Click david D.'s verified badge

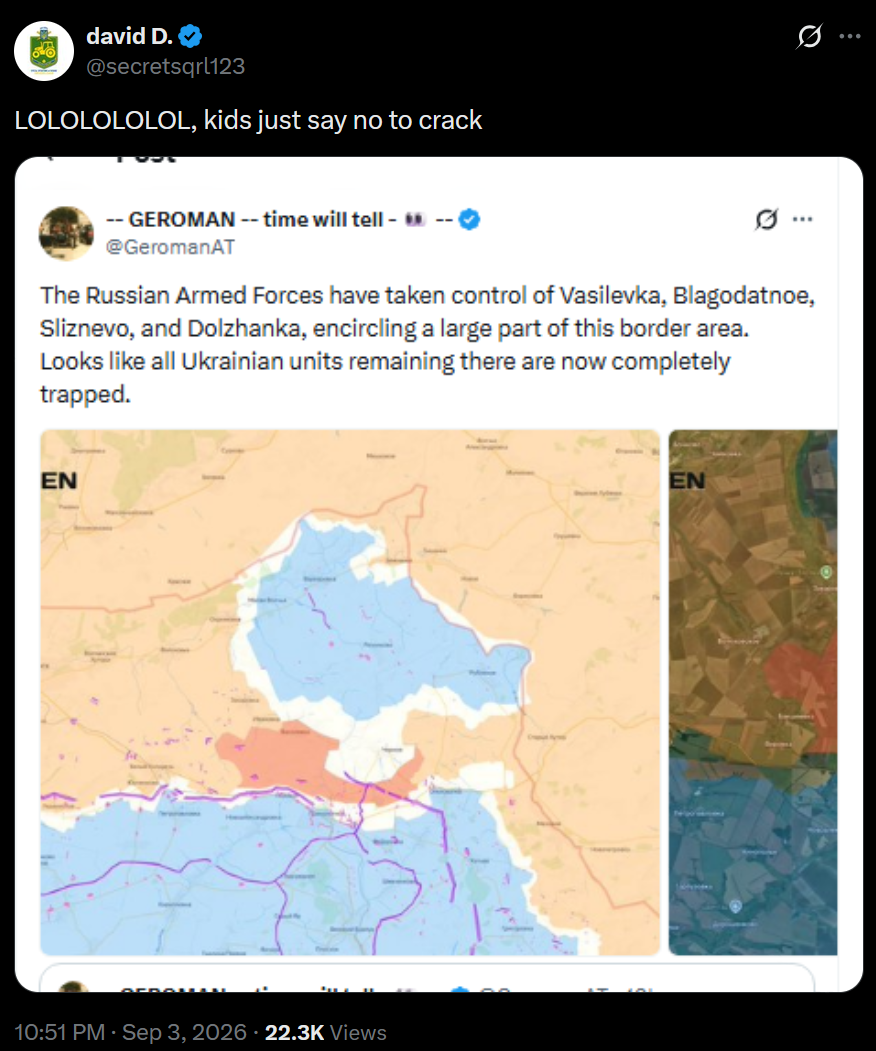tap(190, 36)
